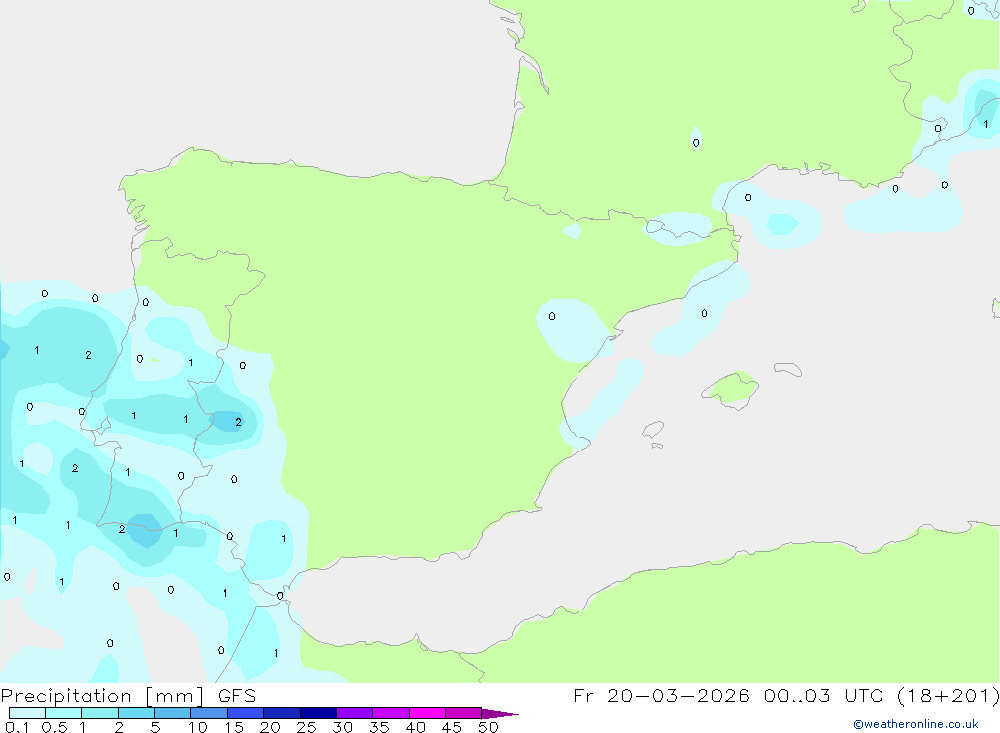Select the 25–30 mm navy legend box

pos(318,713)
